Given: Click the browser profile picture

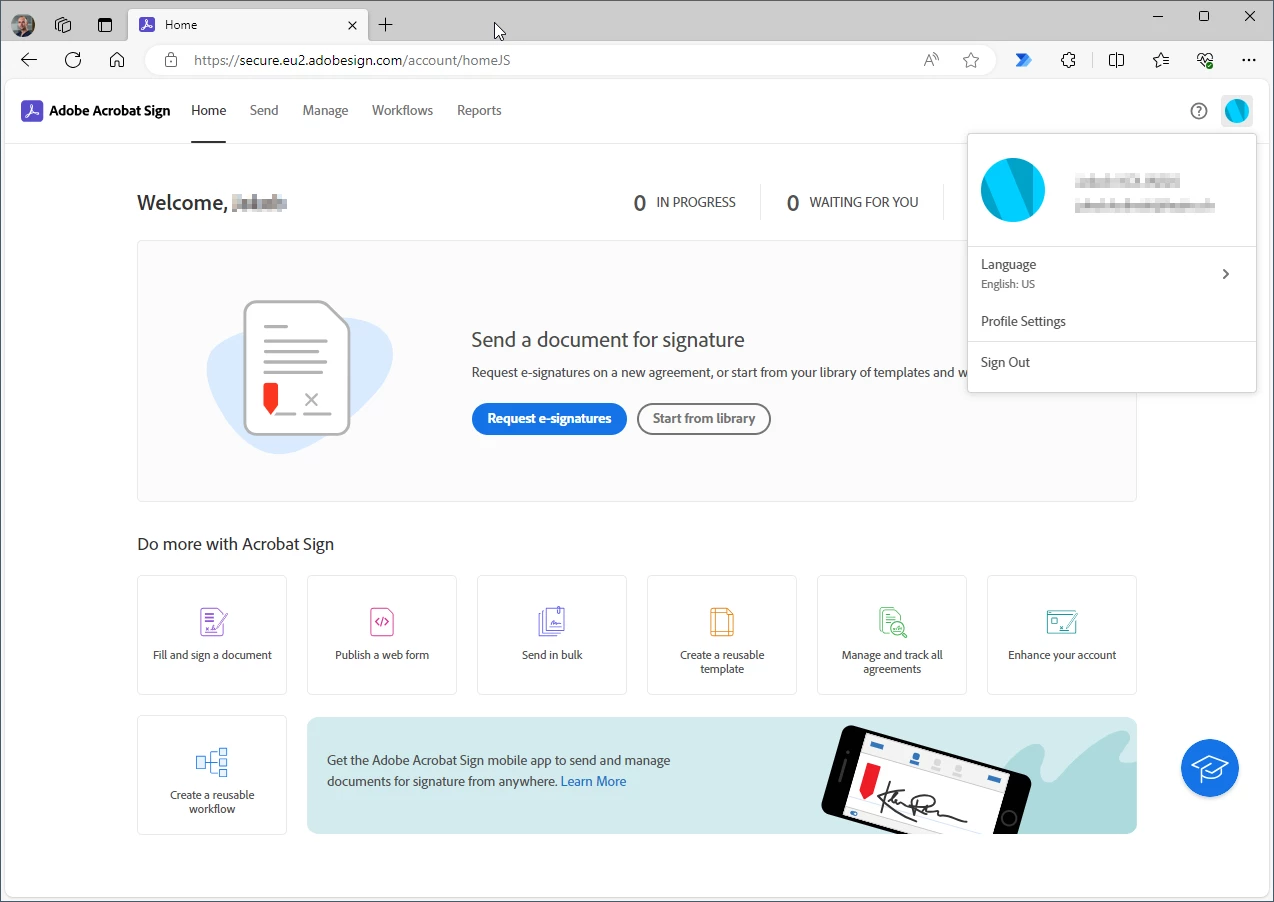Looking at the screenshot, I should tap(22, 25).
